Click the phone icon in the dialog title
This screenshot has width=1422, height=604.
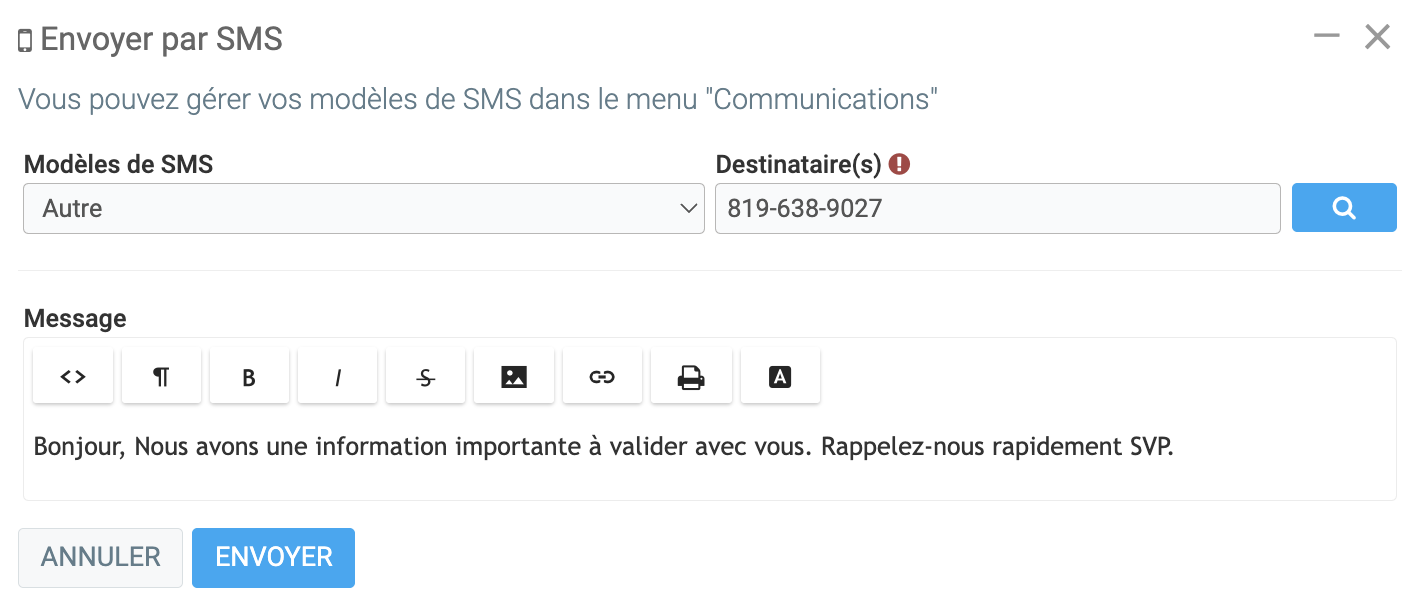point(25,41)
